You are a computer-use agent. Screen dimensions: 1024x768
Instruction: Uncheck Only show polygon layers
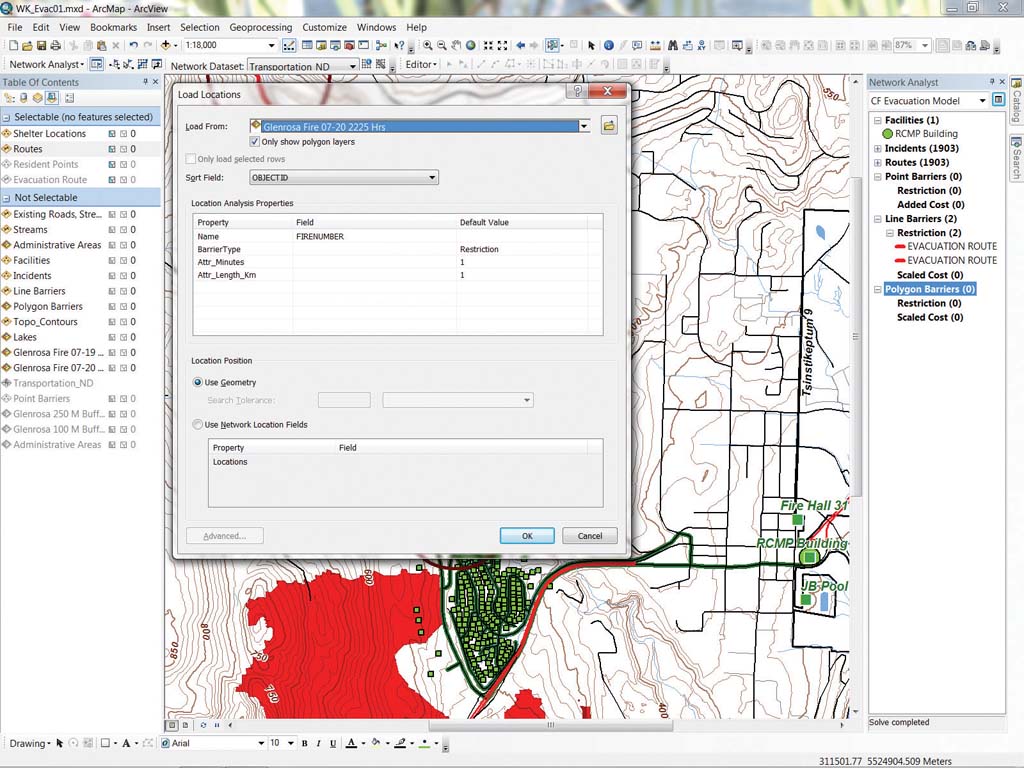[255, 142]
